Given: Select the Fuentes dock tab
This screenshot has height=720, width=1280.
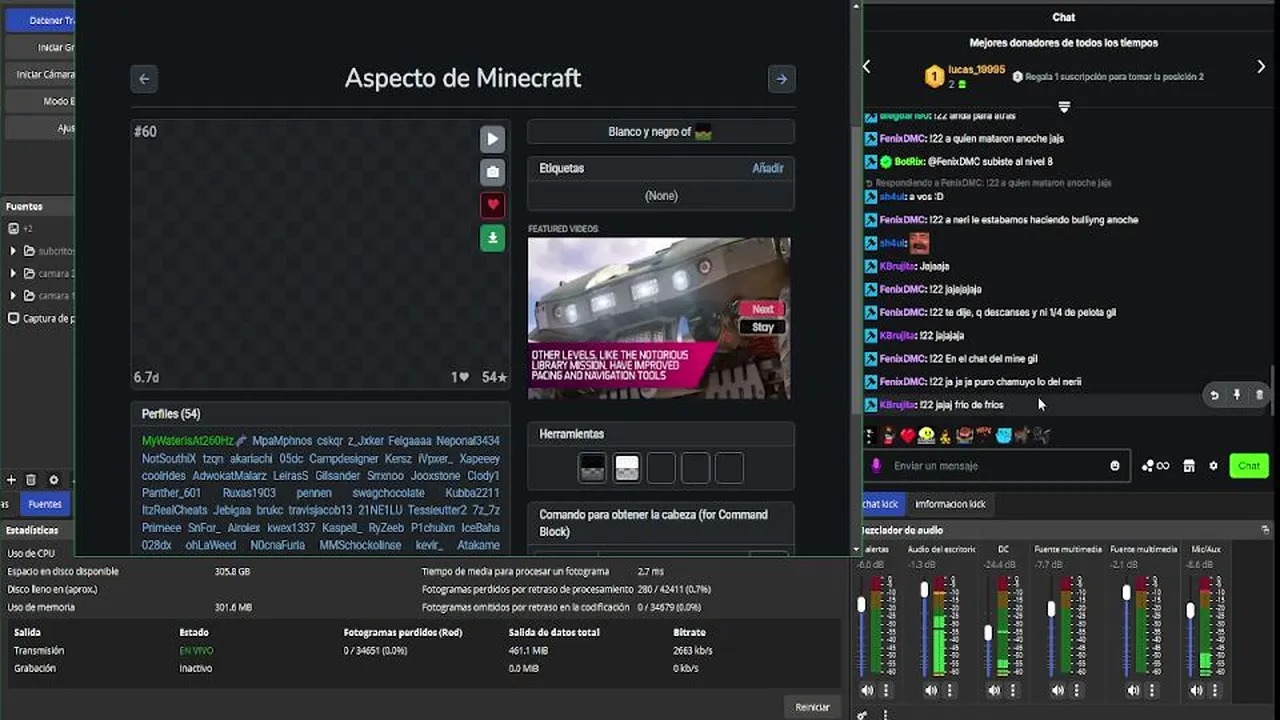Looking at the screenshot, I should click(44, 504).
